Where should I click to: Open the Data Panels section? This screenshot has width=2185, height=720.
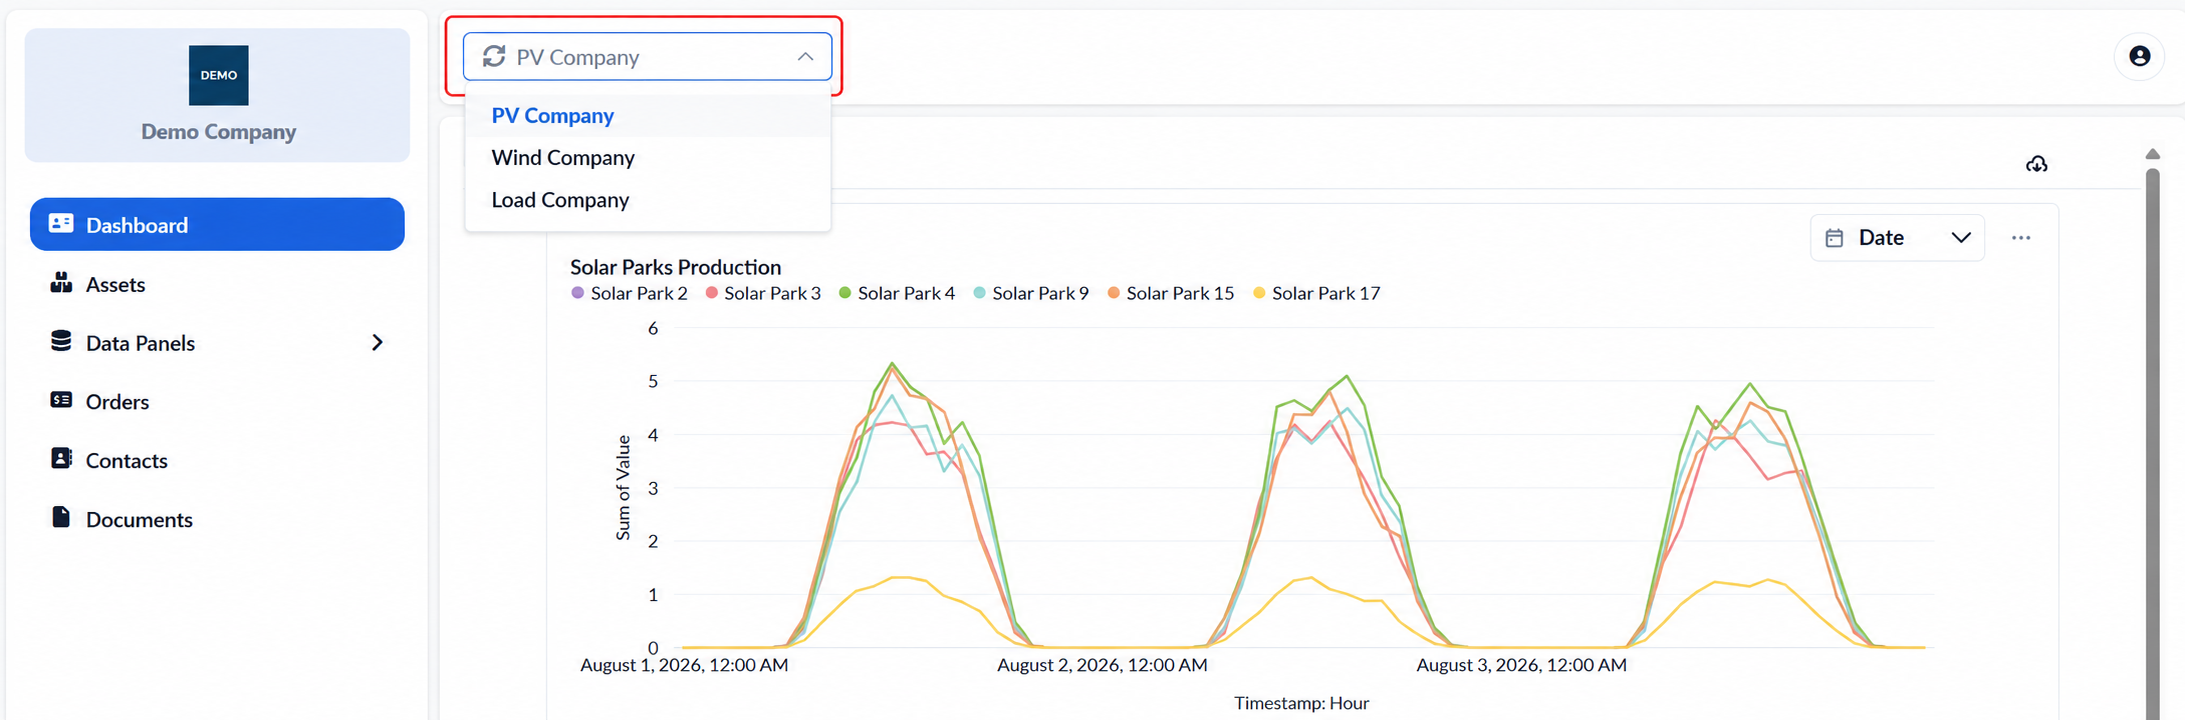click(217, 343)
